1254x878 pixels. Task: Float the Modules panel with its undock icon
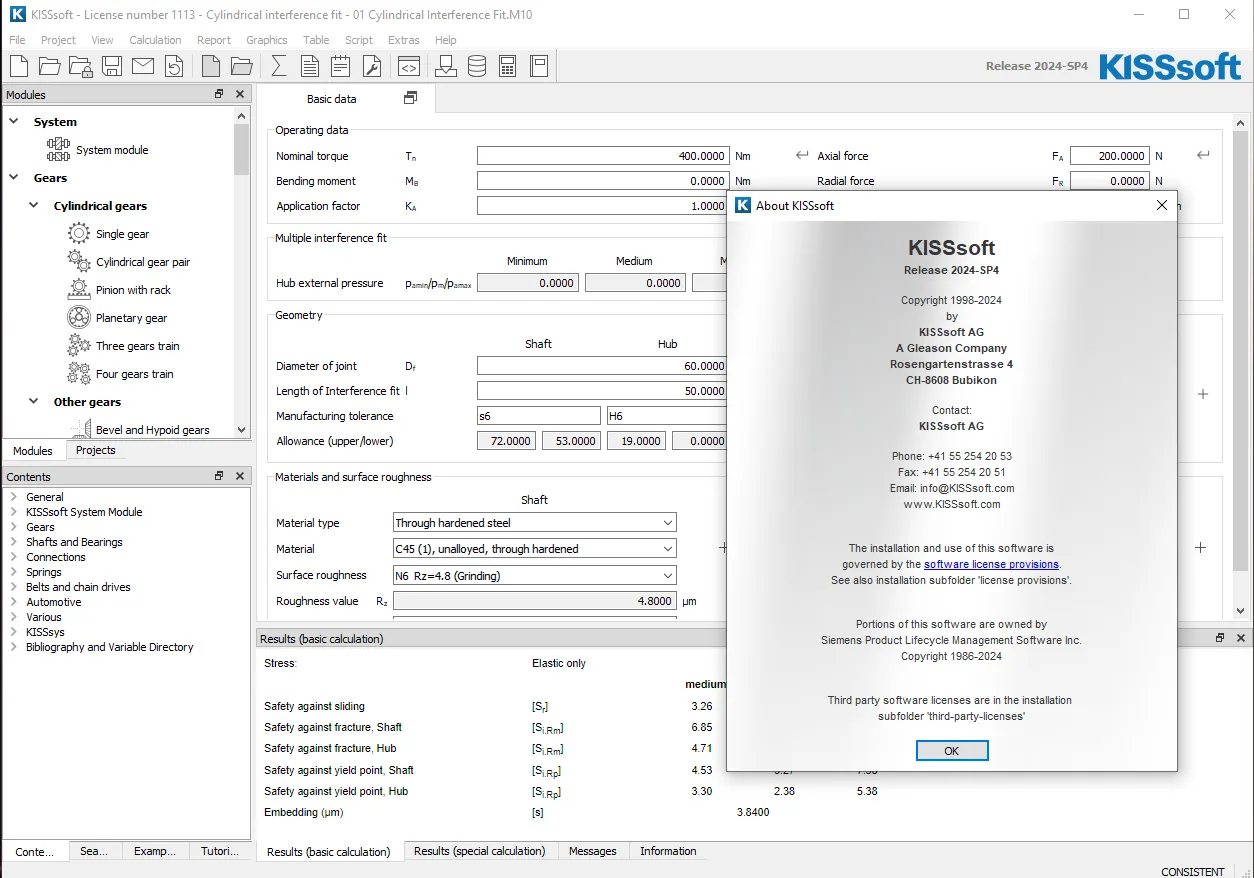point(219,94)
